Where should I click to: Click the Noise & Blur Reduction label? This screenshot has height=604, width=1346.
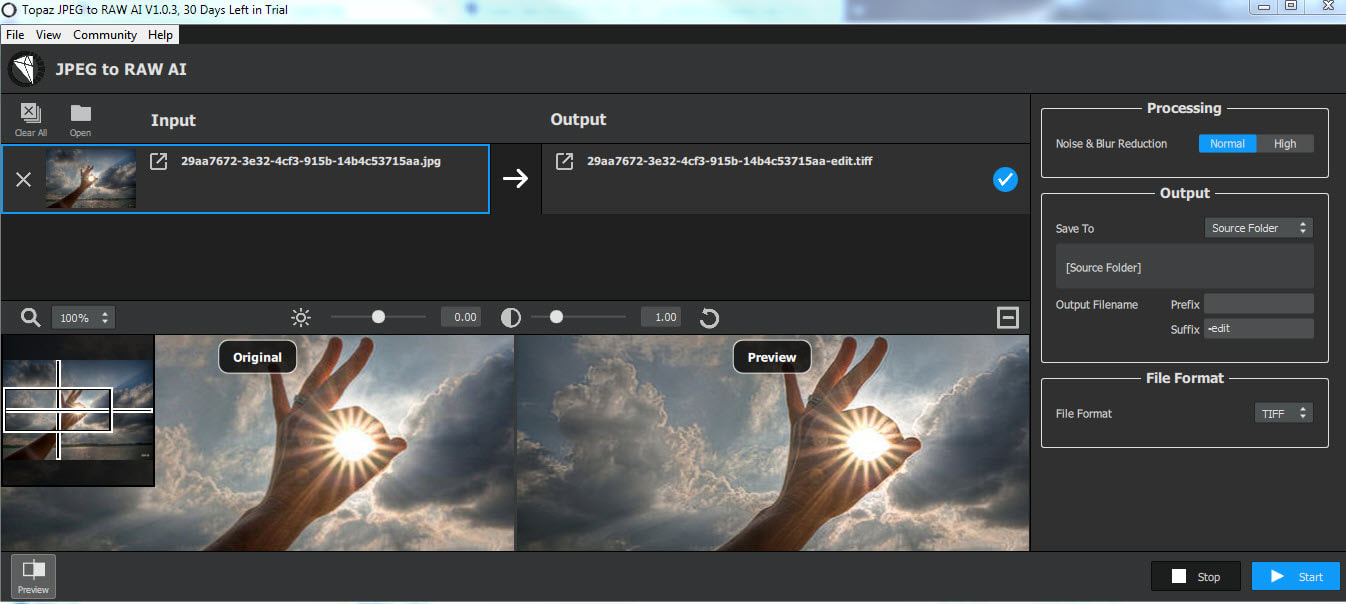(x=1111, y=143)
